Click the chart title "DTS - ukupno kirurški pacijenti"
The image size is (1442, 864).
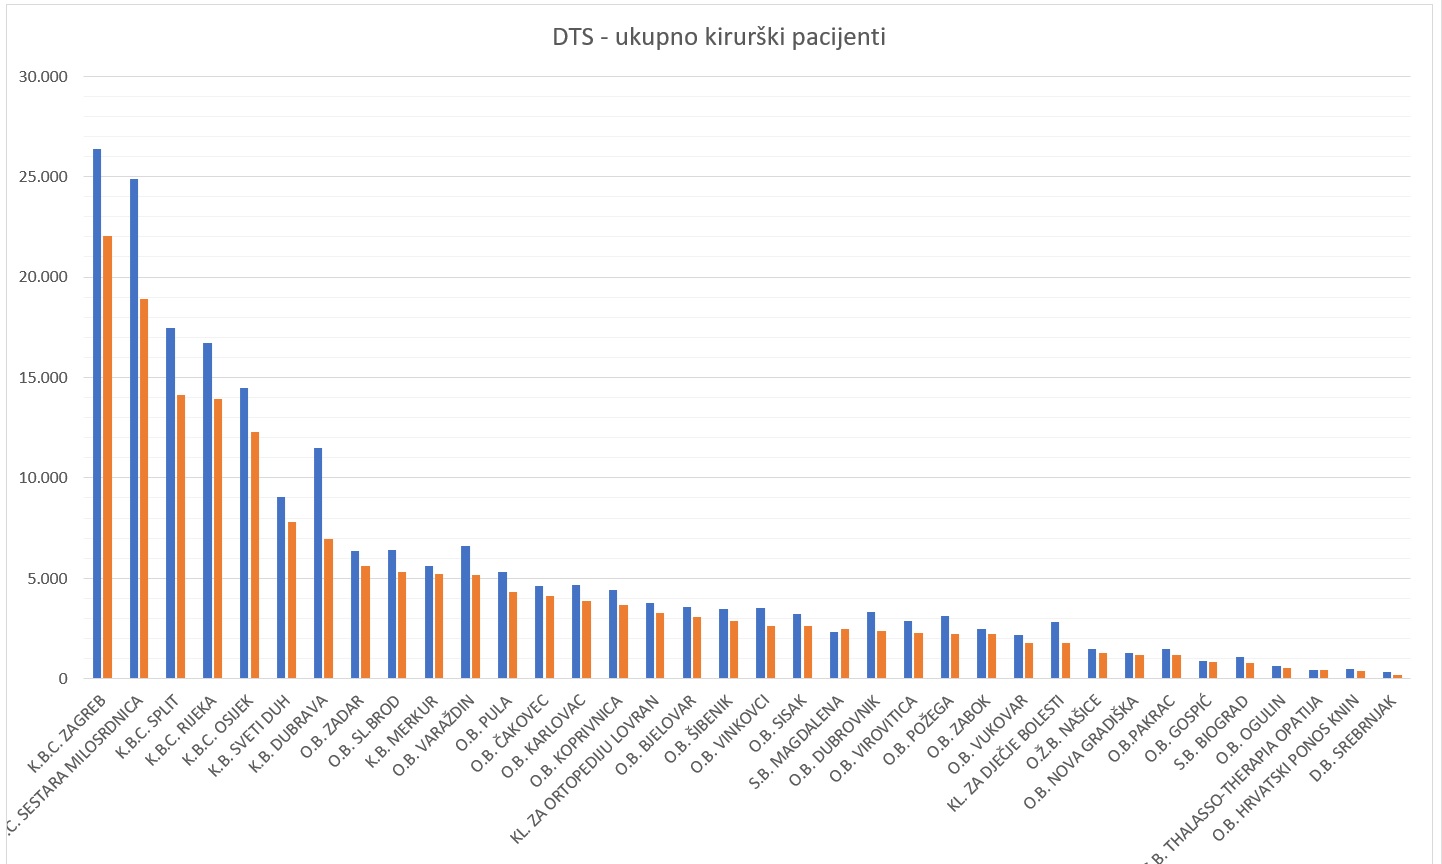[719, 38]
